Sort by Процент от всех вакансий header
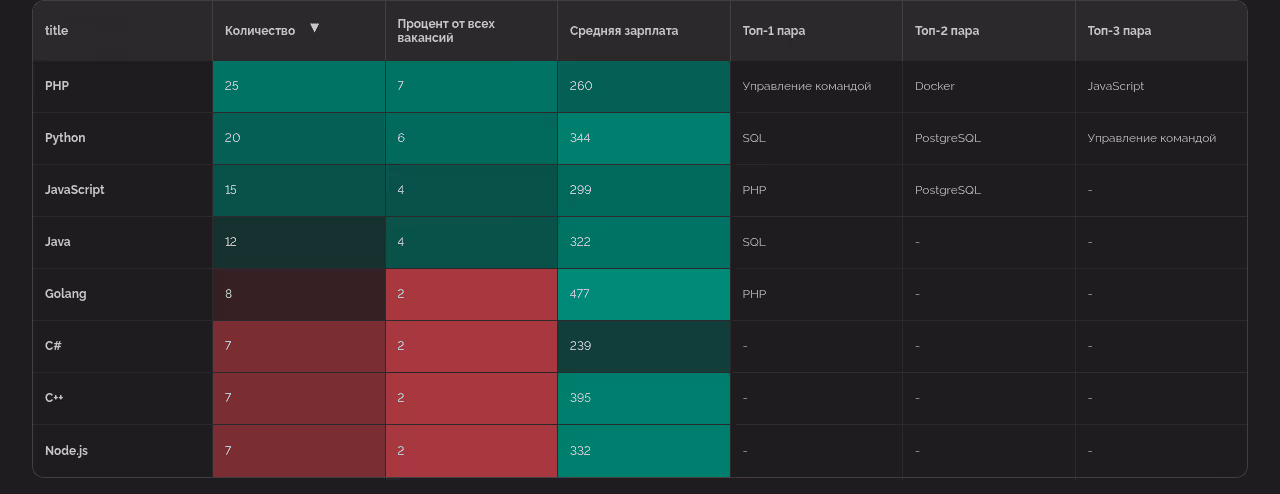1280x494 pixels. [446, 31]
